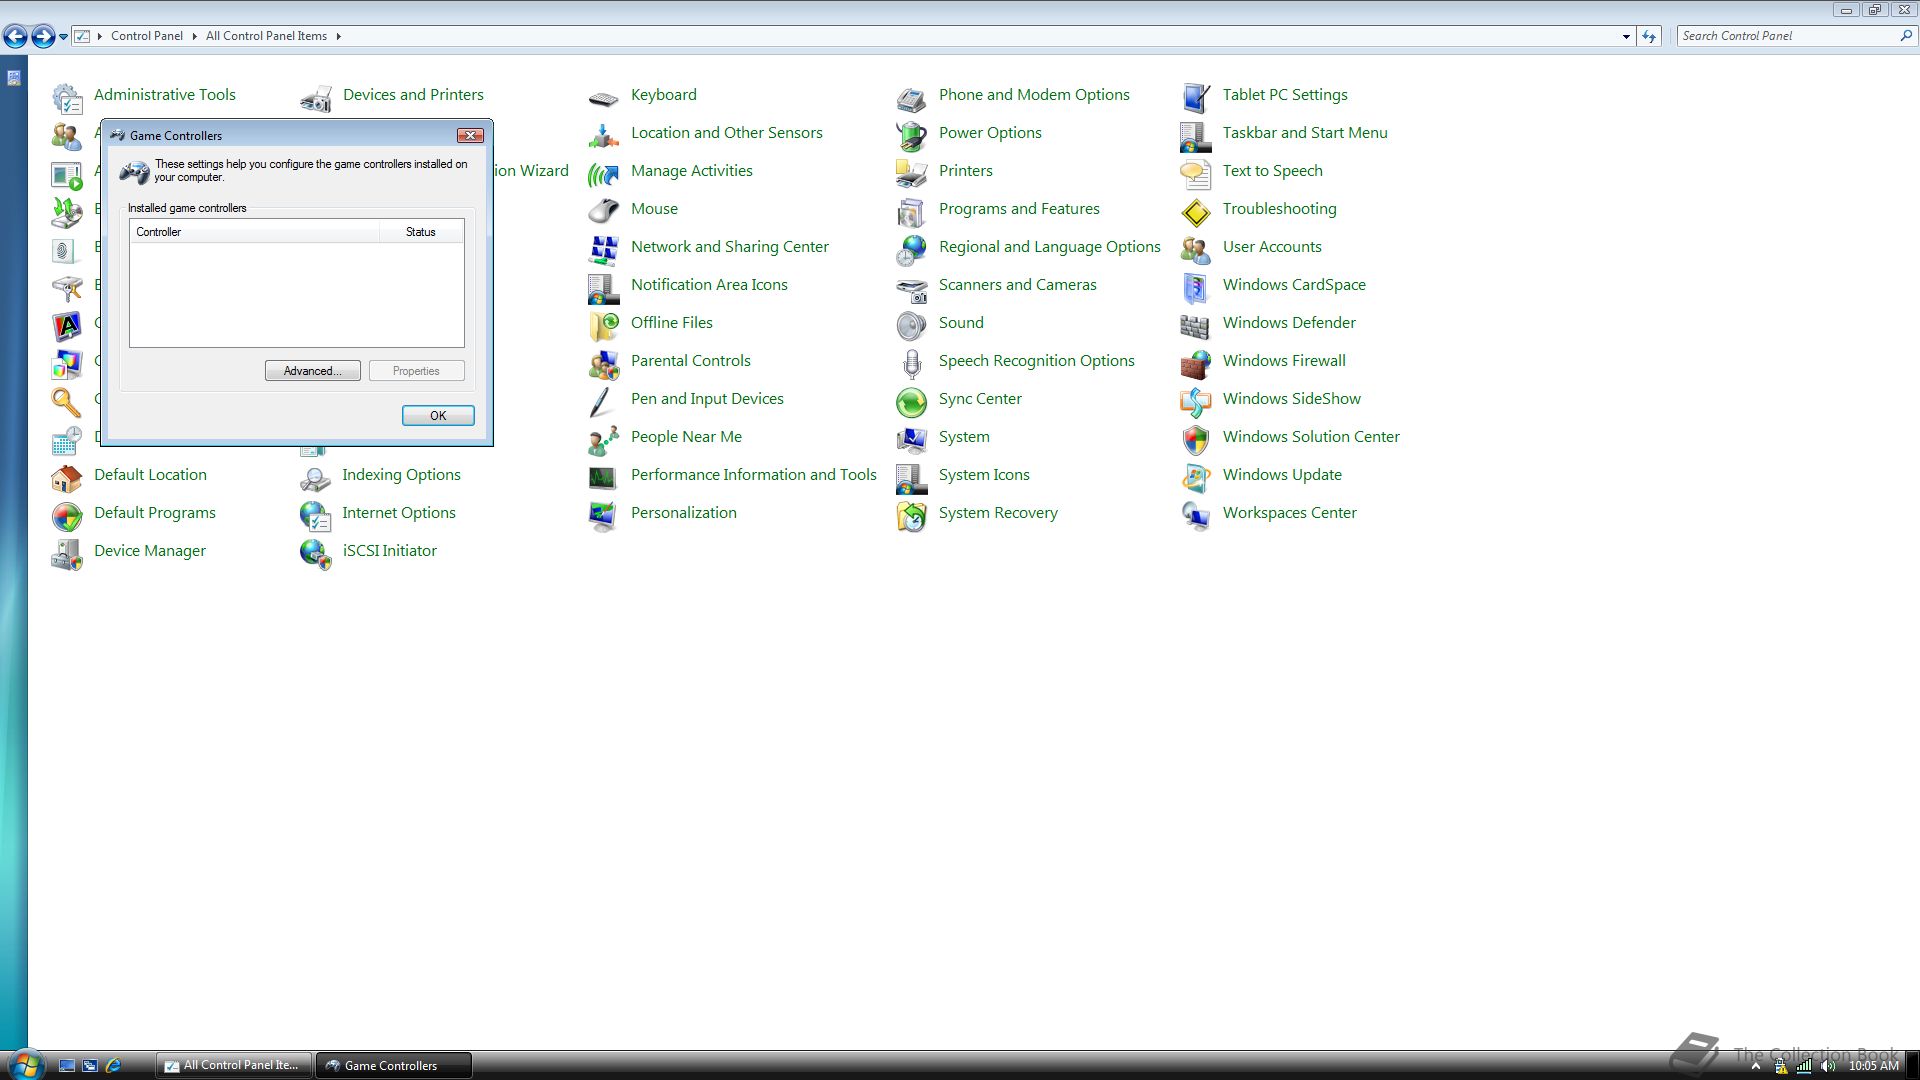Image resolution: width=1920 pixels, height=1080 pixels.
Task: Click OK in Game Controllers dialog
Action: click(438, 416)
